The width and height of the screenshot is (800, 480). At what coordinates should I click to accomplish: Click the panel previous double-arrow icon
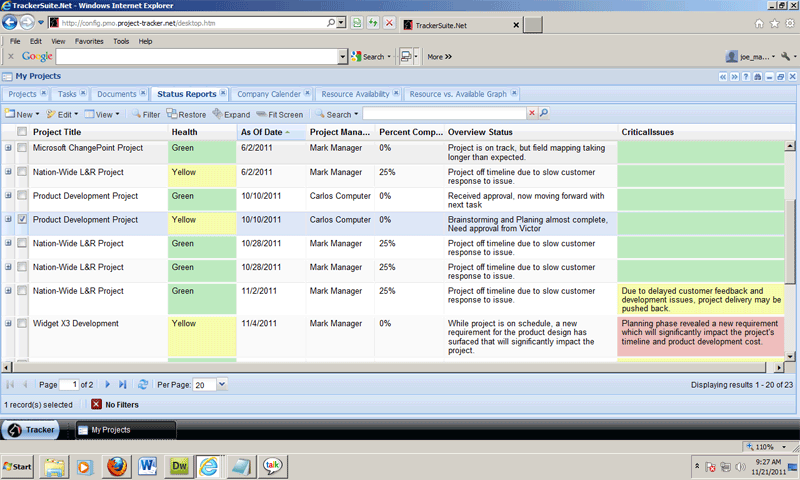(723, 77)
